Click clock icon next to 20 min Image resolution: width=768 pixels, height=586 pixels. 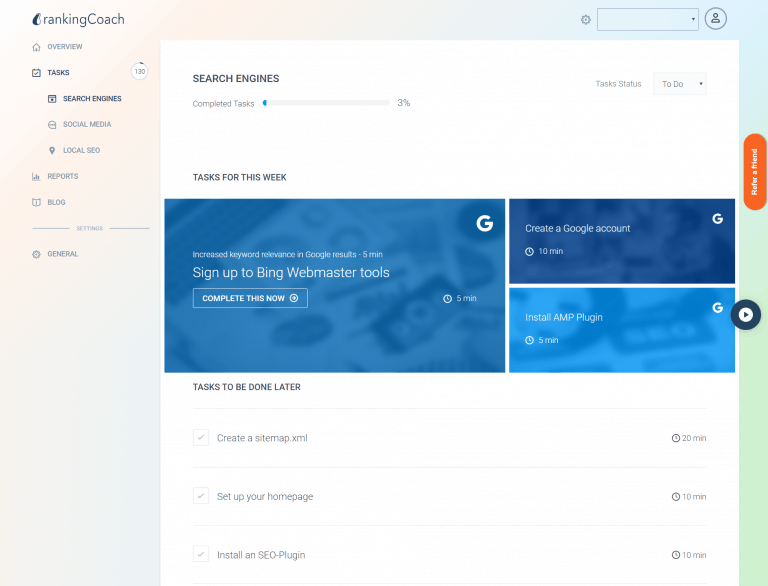click(675, 438)
